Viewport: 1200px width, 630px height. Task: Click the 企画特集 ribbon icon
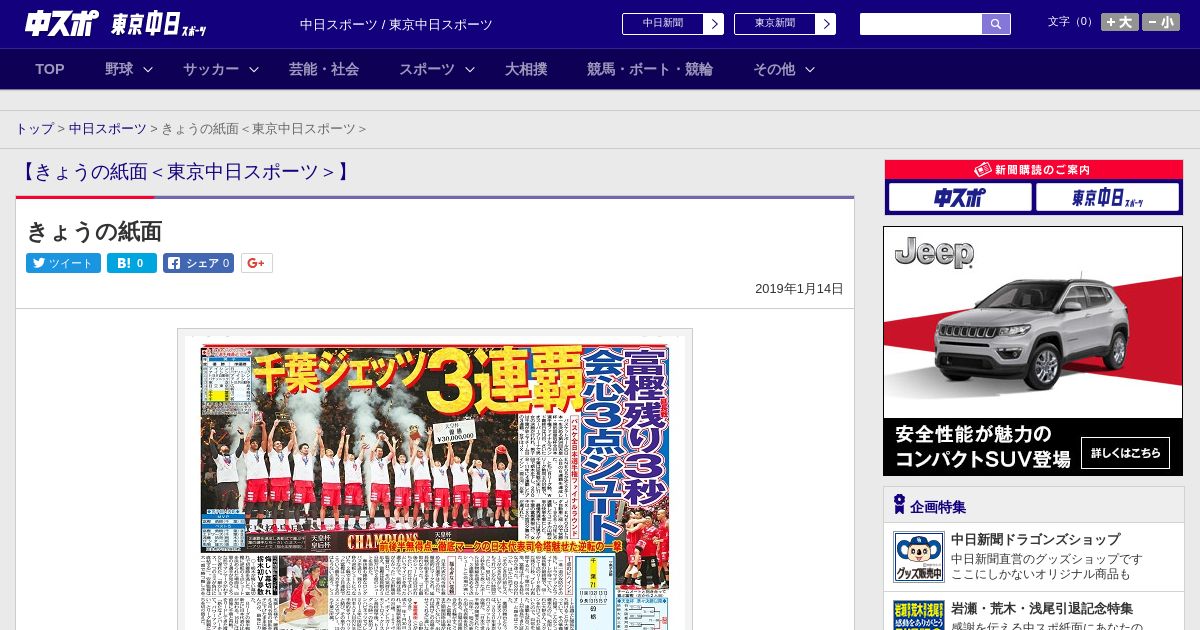pyautogui.click(x=899, y=504)
